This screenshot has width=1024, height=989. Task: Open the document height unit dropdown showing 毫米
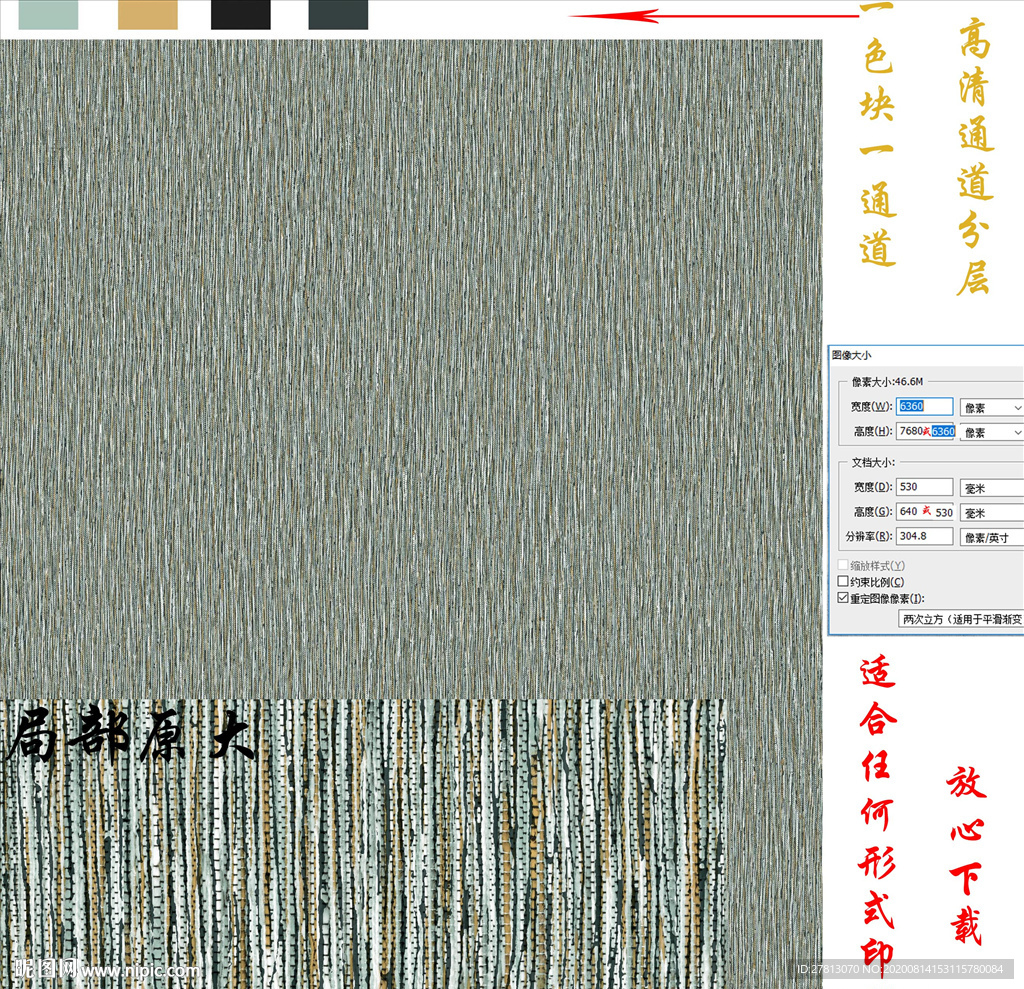[x=990, y=512]
